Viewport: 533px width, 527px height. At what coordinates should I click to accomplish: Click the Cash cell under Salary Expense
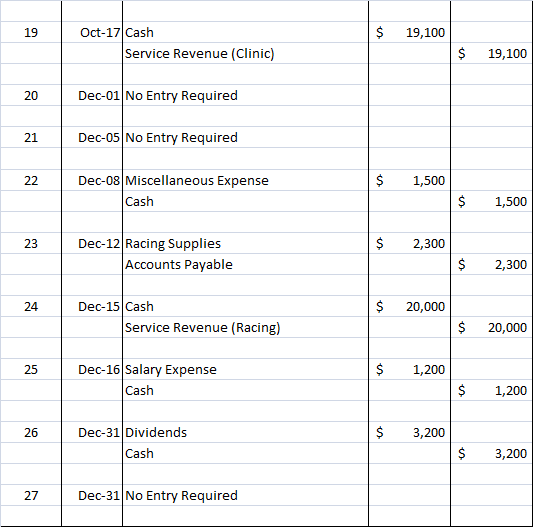pos(245,390)
